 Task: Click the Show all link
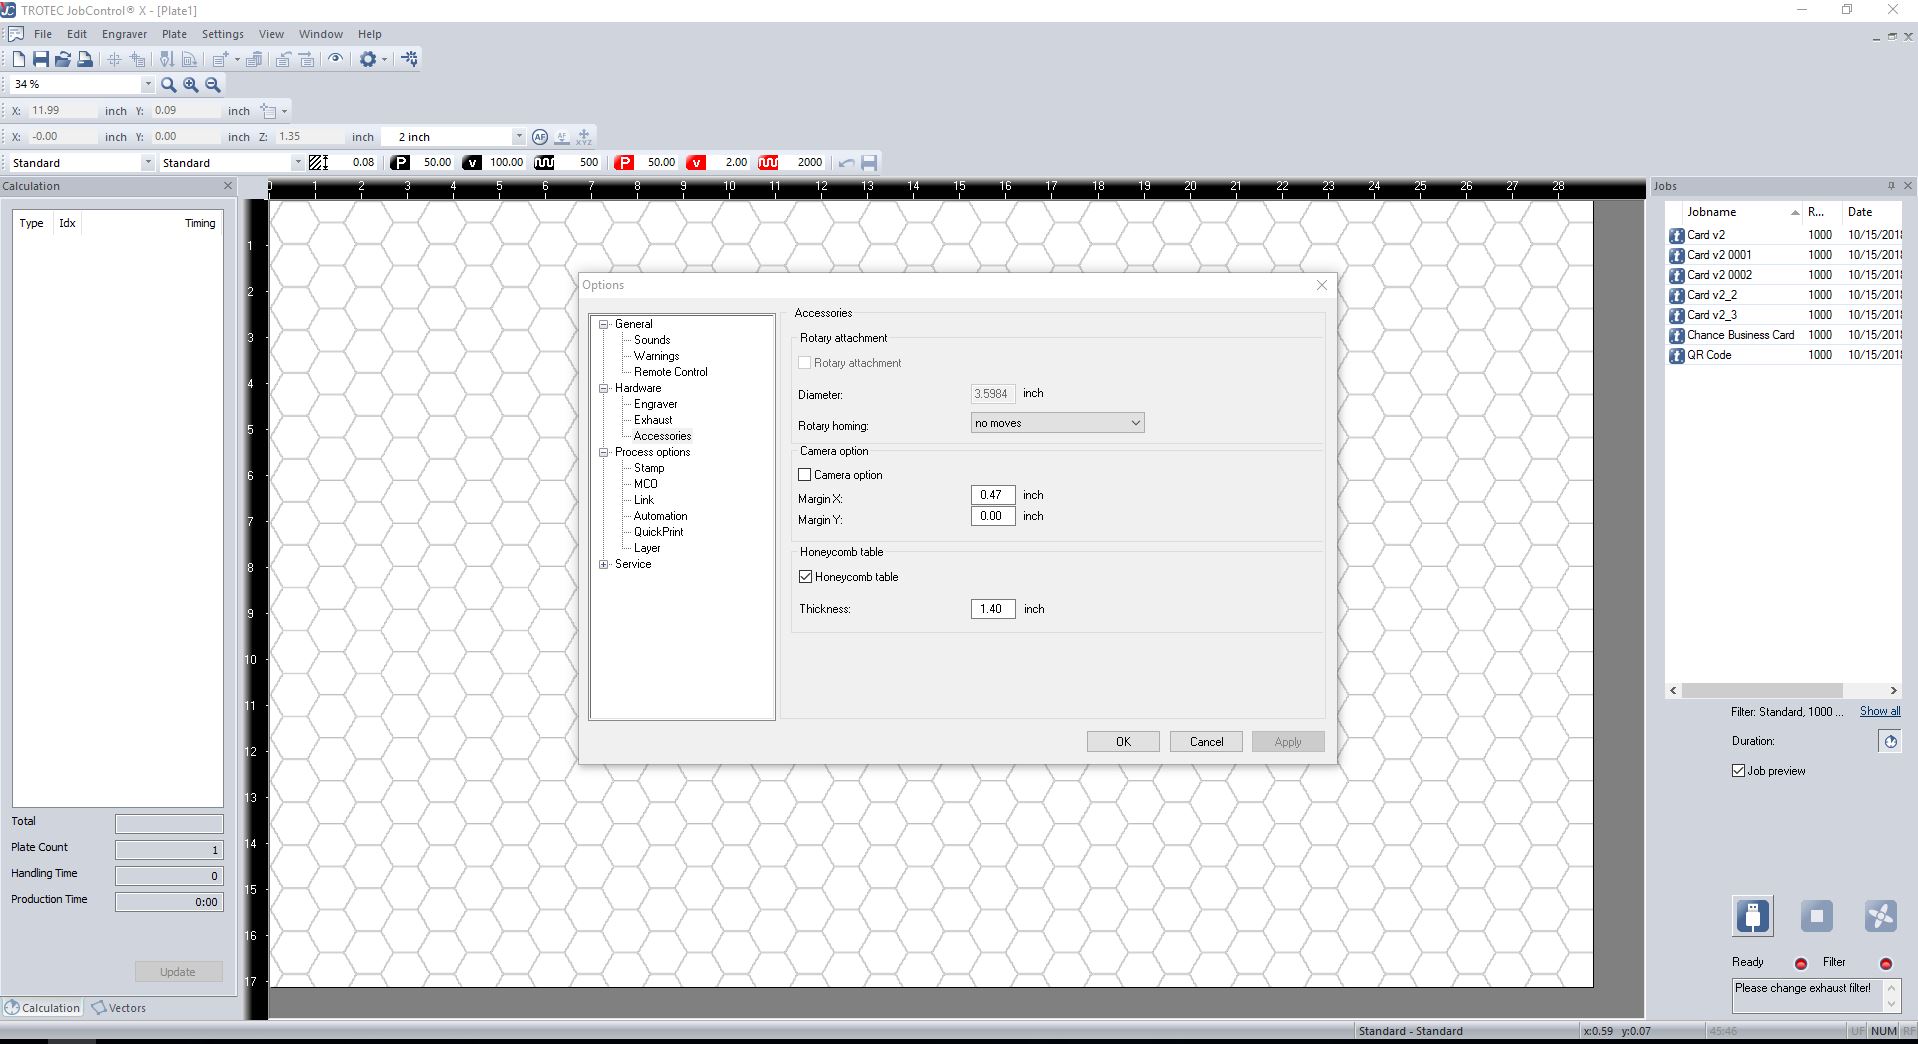tap(1880, 711)
